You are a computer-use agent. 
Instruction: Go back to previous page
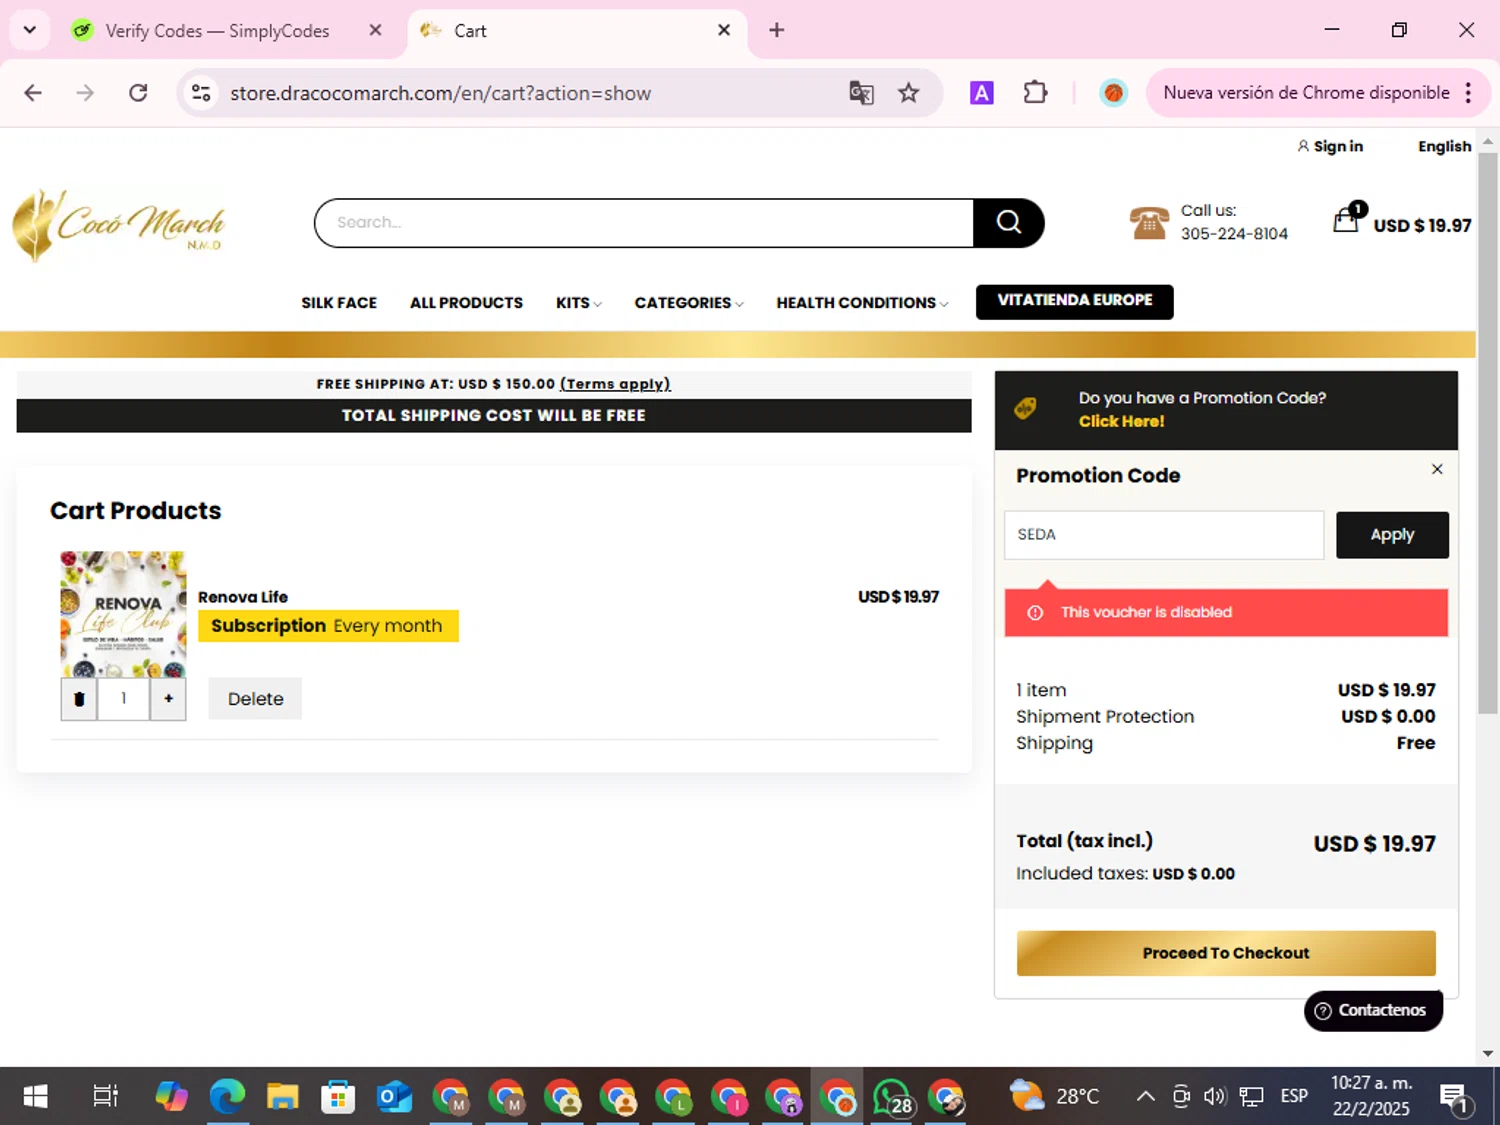(33, 93)
